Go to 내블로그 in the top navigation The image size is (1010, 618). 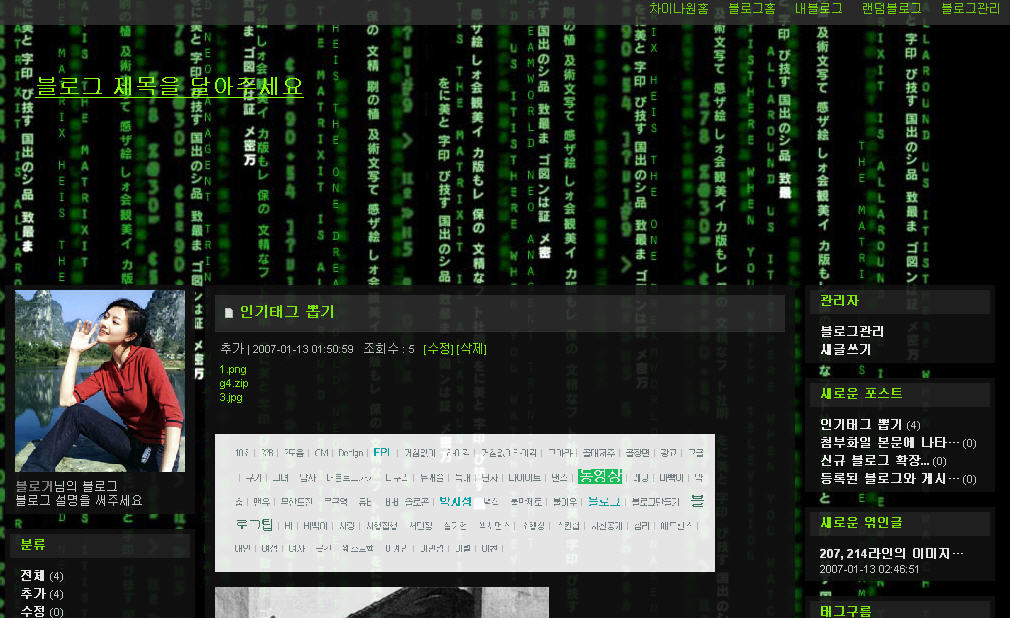(818, 8)
